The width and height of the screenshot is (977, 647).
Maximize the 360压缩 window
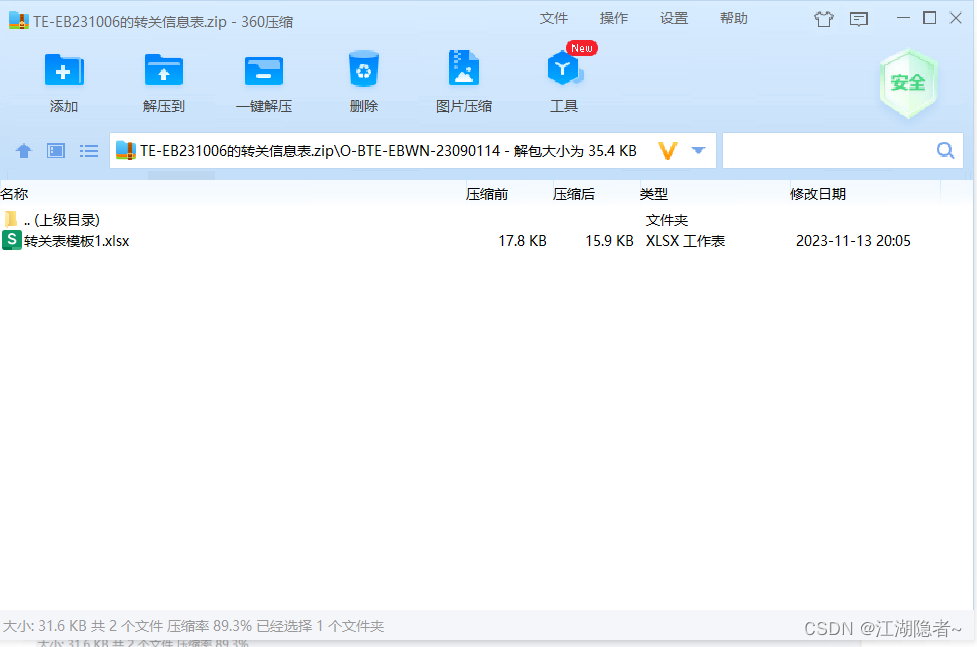point(929,18)
